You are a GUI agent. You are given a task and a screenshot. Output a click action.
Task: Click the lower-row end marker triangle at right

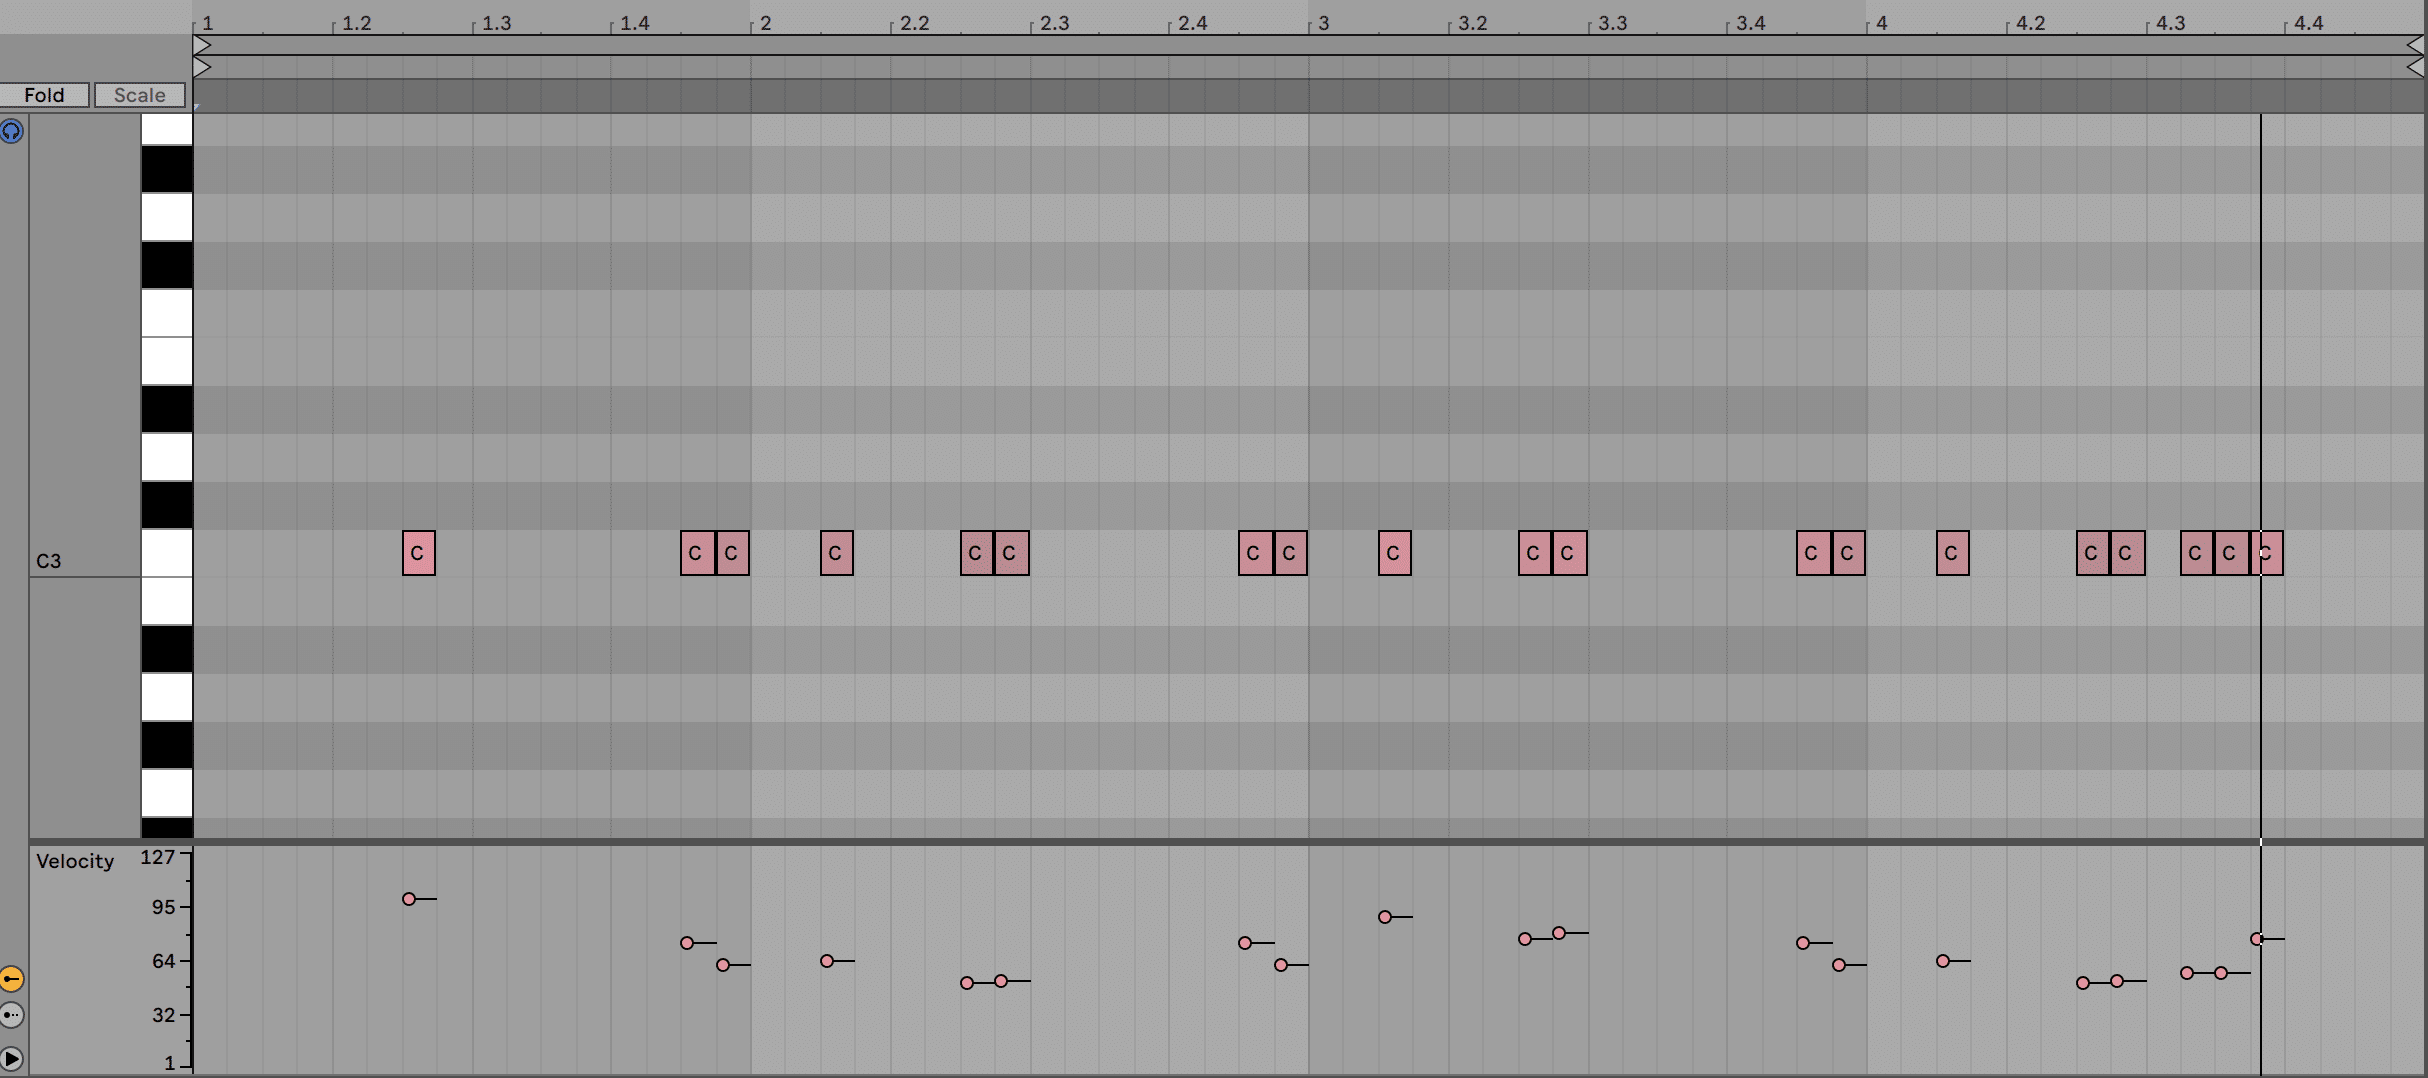click(2415, 67)
